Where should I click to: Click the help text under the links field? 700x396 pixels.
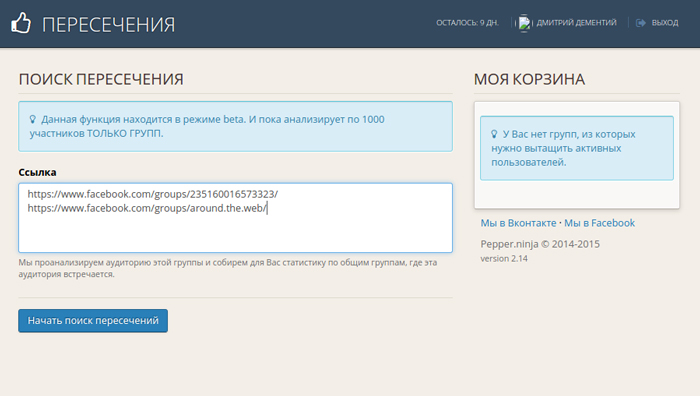pyautogui.click(x=228, y=268)
